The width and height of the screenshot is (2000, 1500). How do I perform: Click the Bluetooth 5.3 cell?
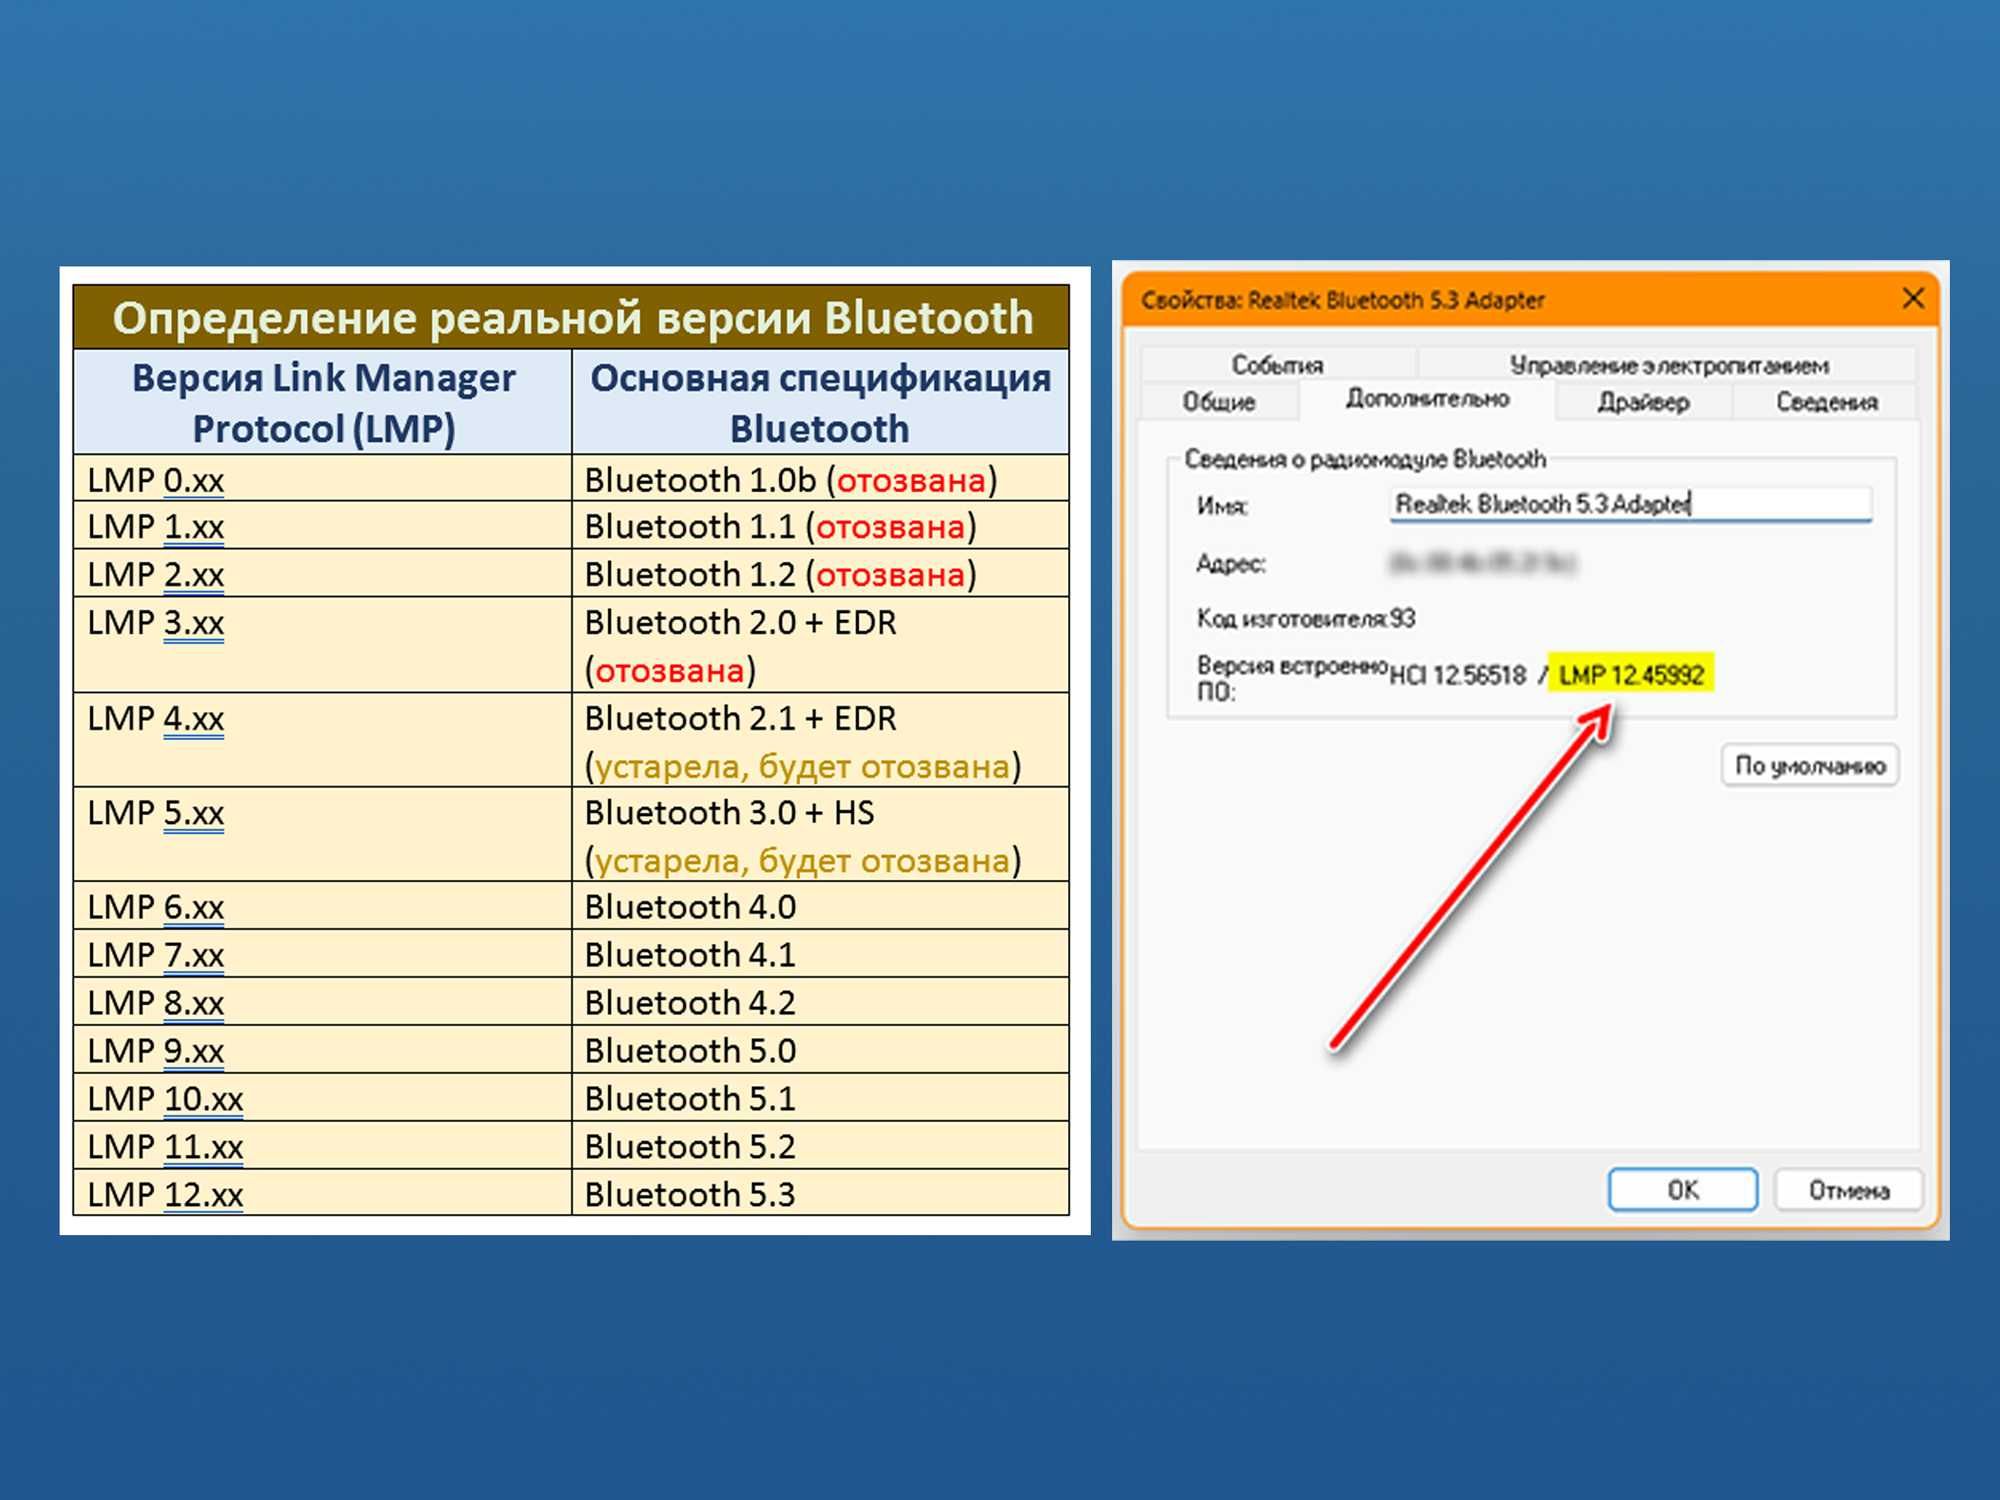(x=820, y=1193)
